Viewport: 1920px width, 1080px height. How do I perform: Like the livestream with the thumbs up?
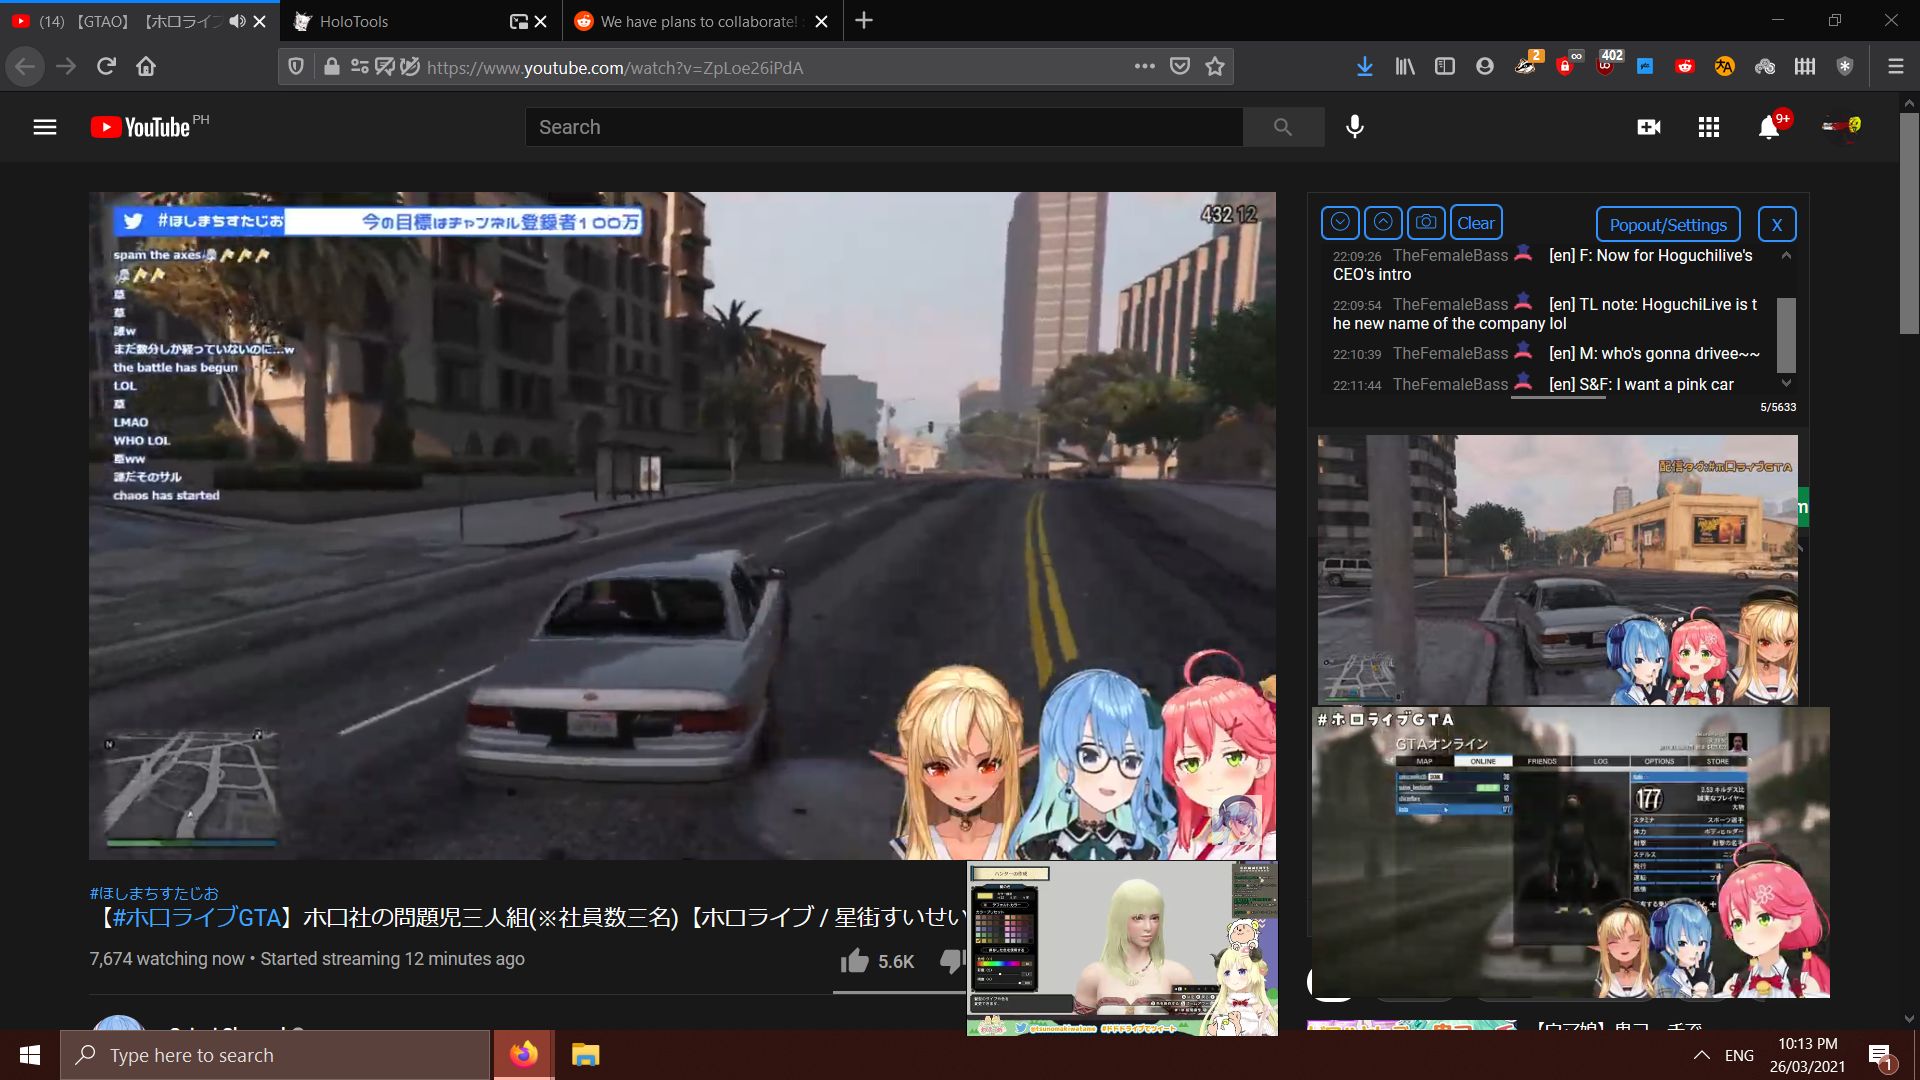(856, 961)
